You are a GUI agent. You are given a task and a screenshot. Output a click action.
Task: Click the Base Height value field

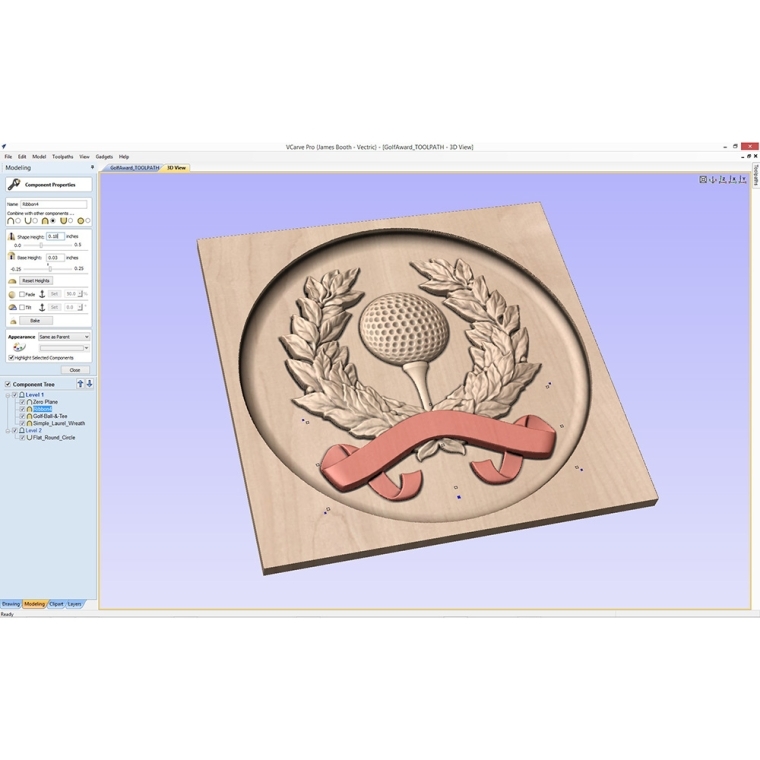pos(55,257)
